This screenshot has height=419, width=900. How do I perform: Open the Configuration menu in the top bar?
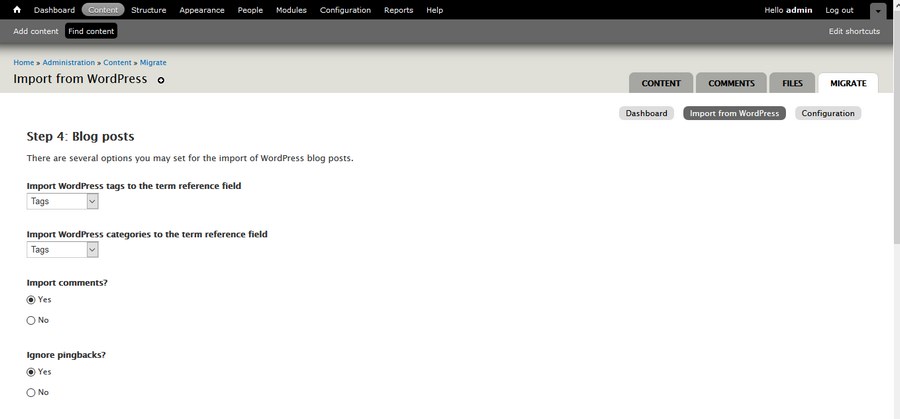click(x=346, y=10)
